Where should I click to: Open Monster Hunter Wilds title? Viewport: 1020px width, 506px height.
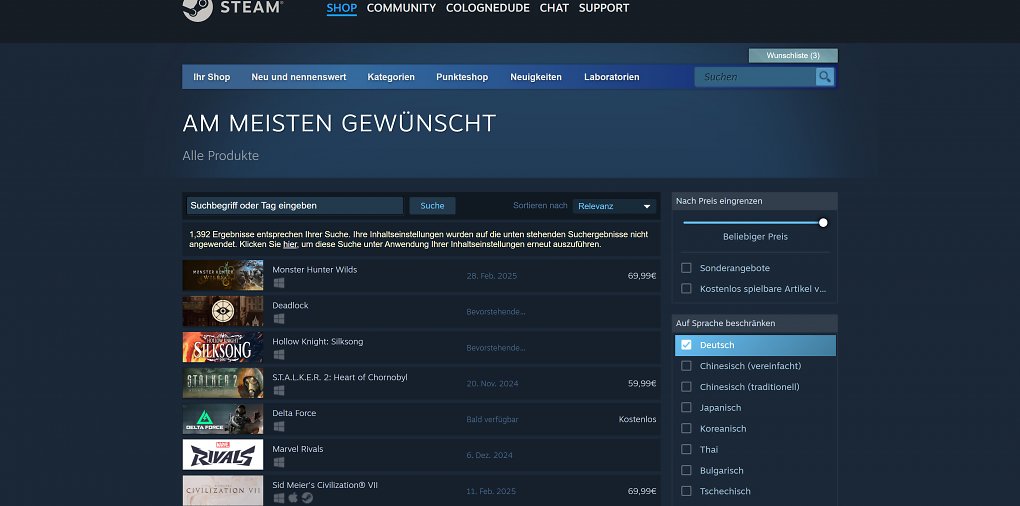click(314, 269)
